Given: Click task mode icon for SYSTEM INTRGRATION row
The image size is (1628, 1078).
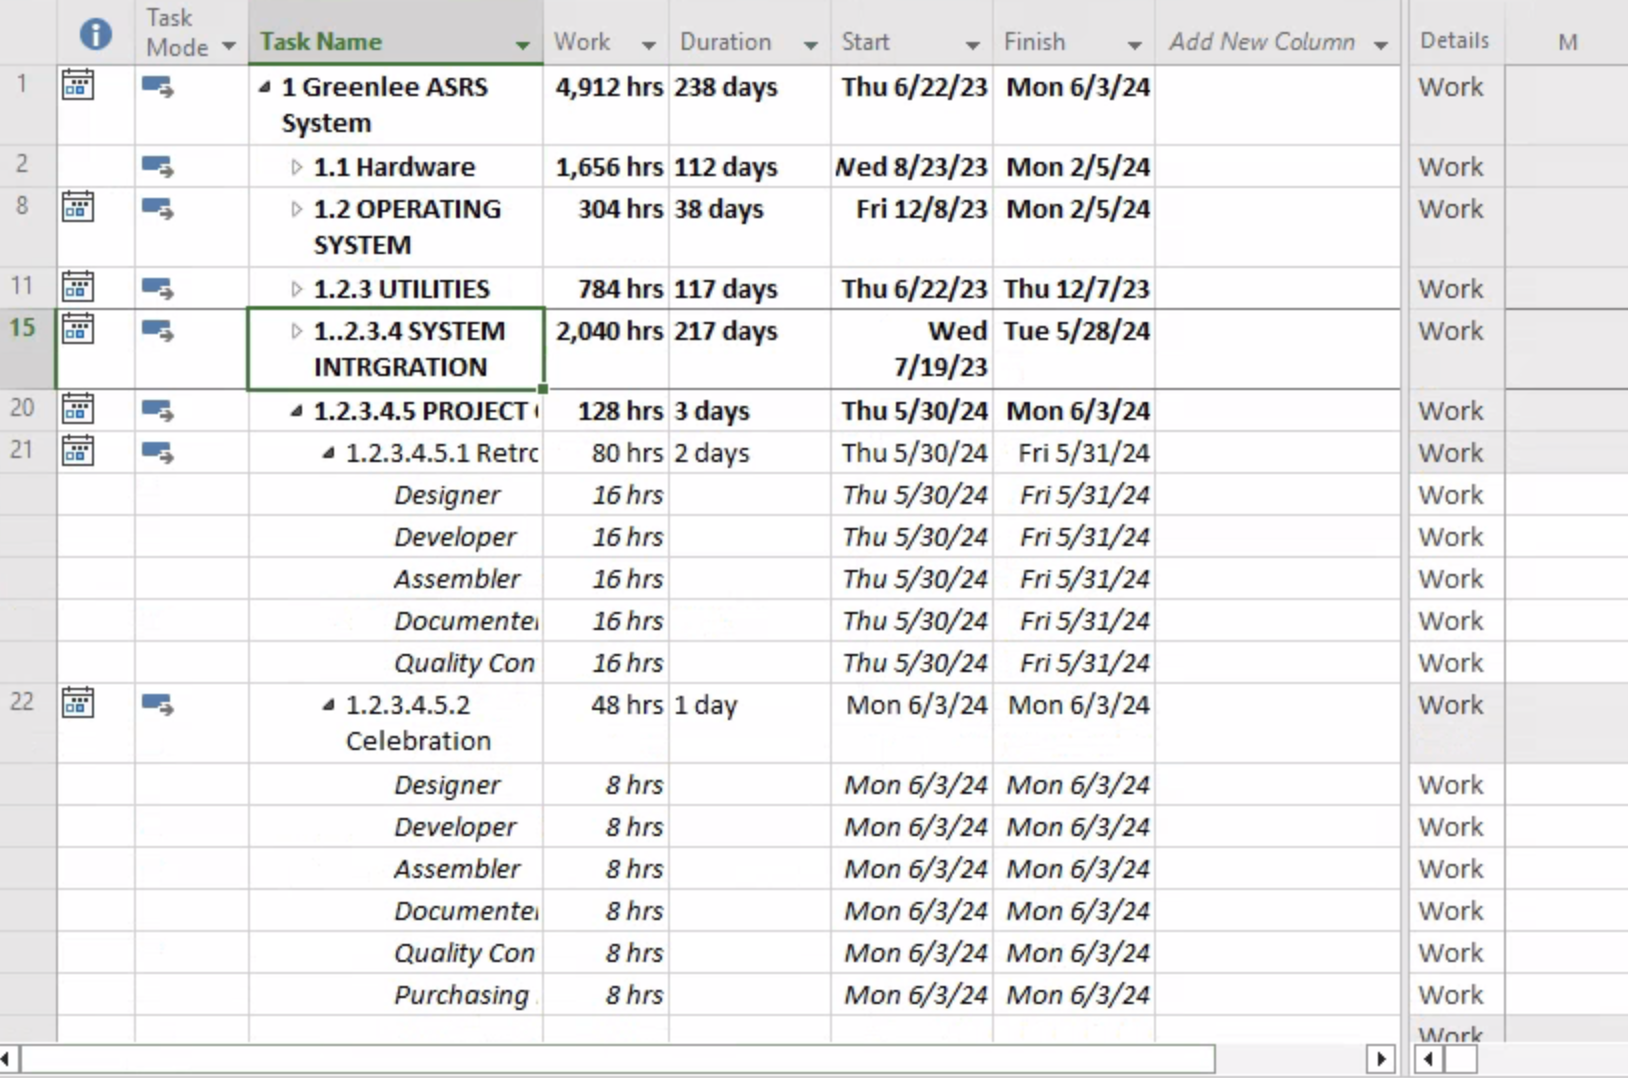Looking at the screenshot, I should click(x=158, y=331).
